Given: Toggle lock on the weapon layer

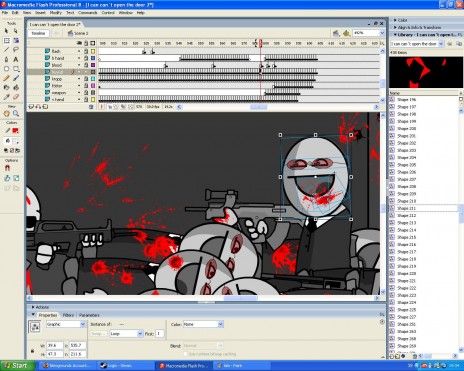Looking at the screenshot, I should click(86, 93).
